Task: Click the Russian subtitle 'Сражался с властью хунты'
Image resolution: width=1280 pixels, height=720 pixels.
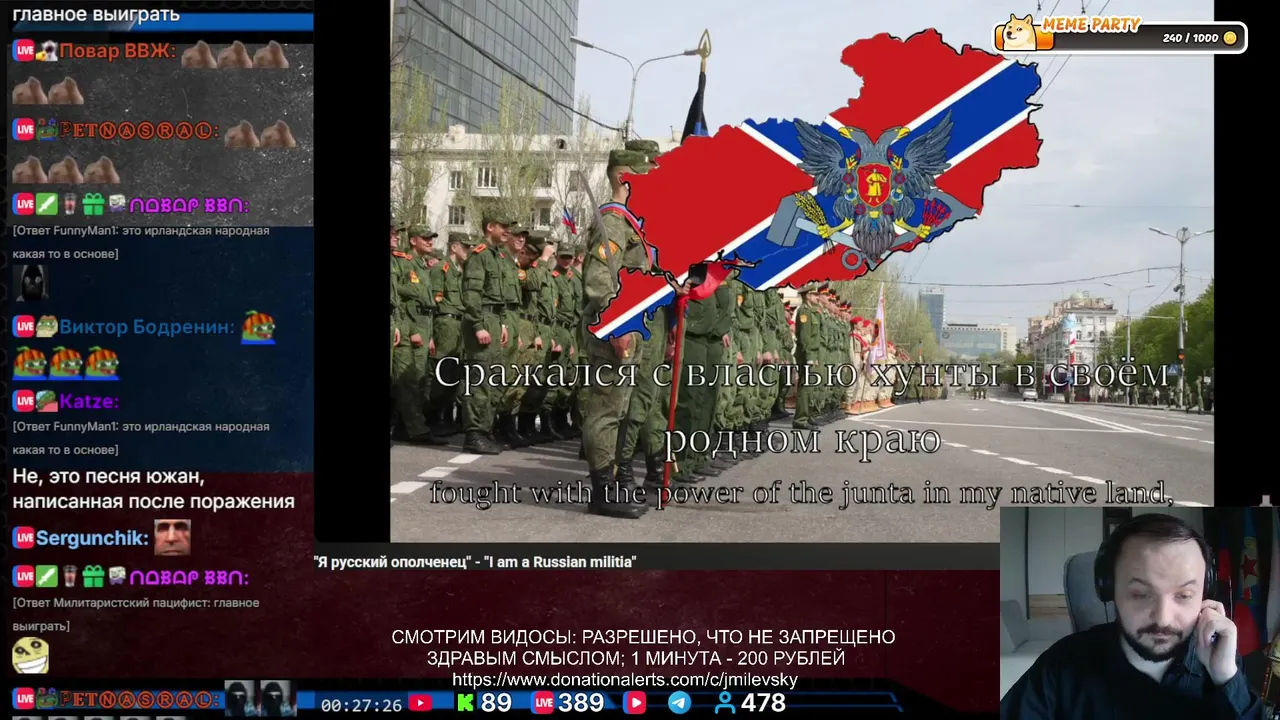Action: click(x=801, y=372)
